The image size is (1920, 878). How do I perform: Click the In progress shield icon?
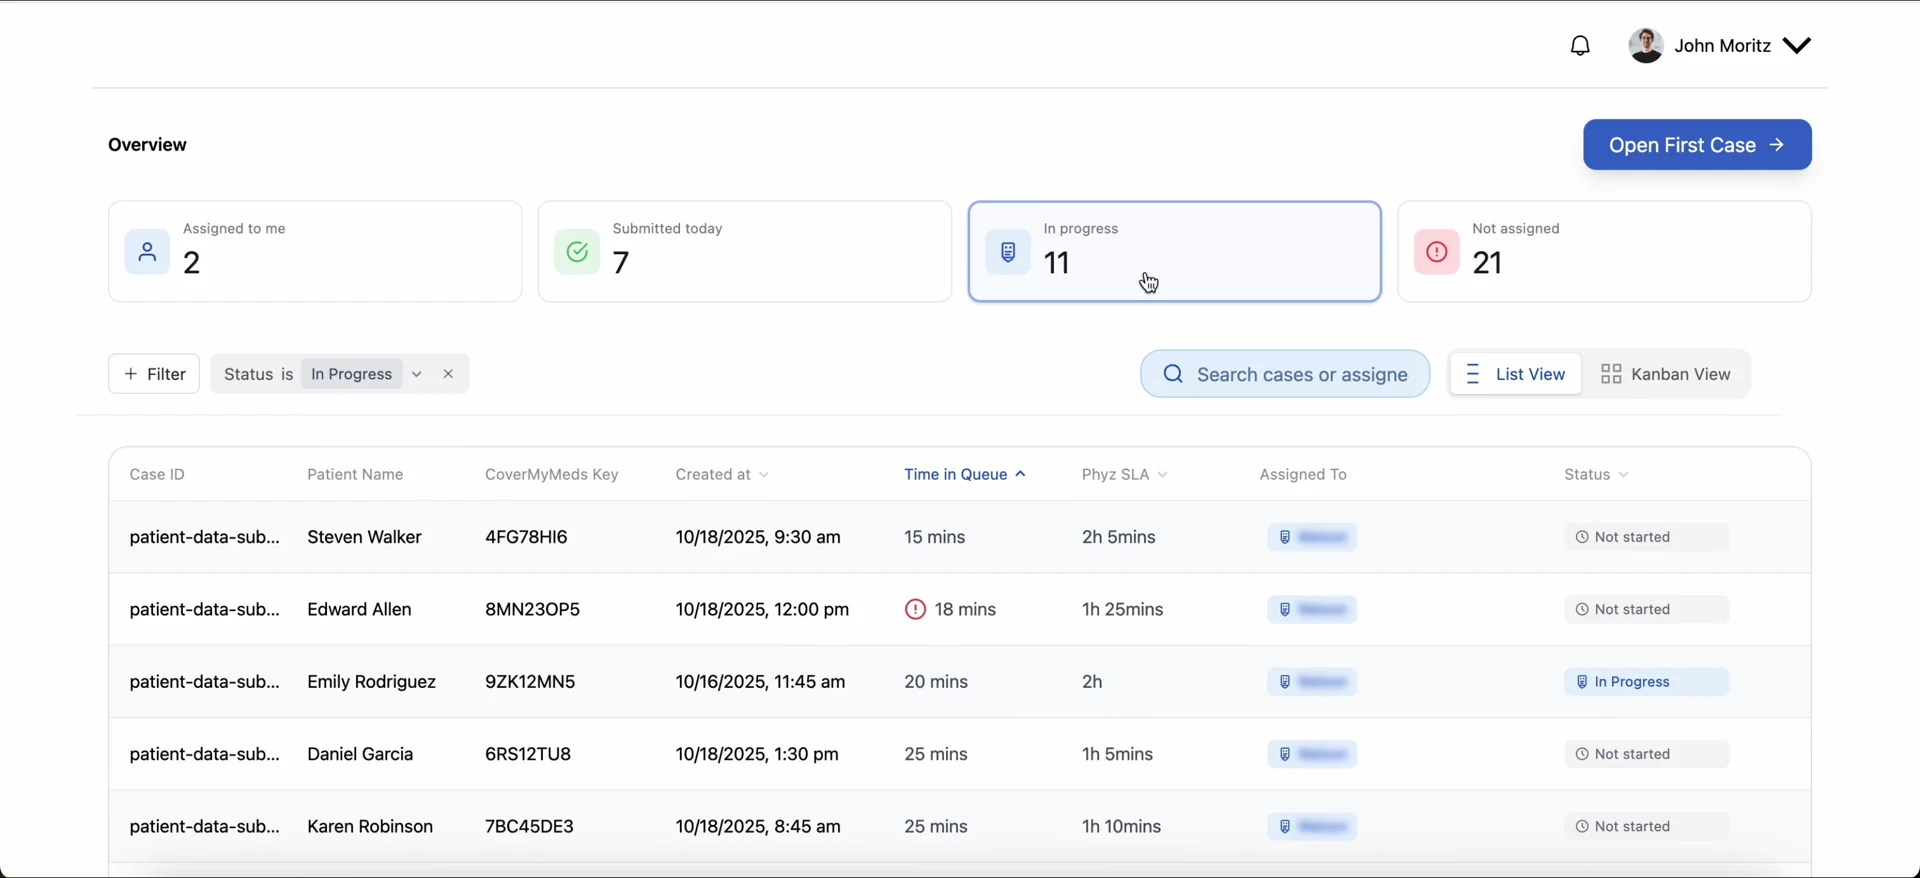pos(1008,252)
